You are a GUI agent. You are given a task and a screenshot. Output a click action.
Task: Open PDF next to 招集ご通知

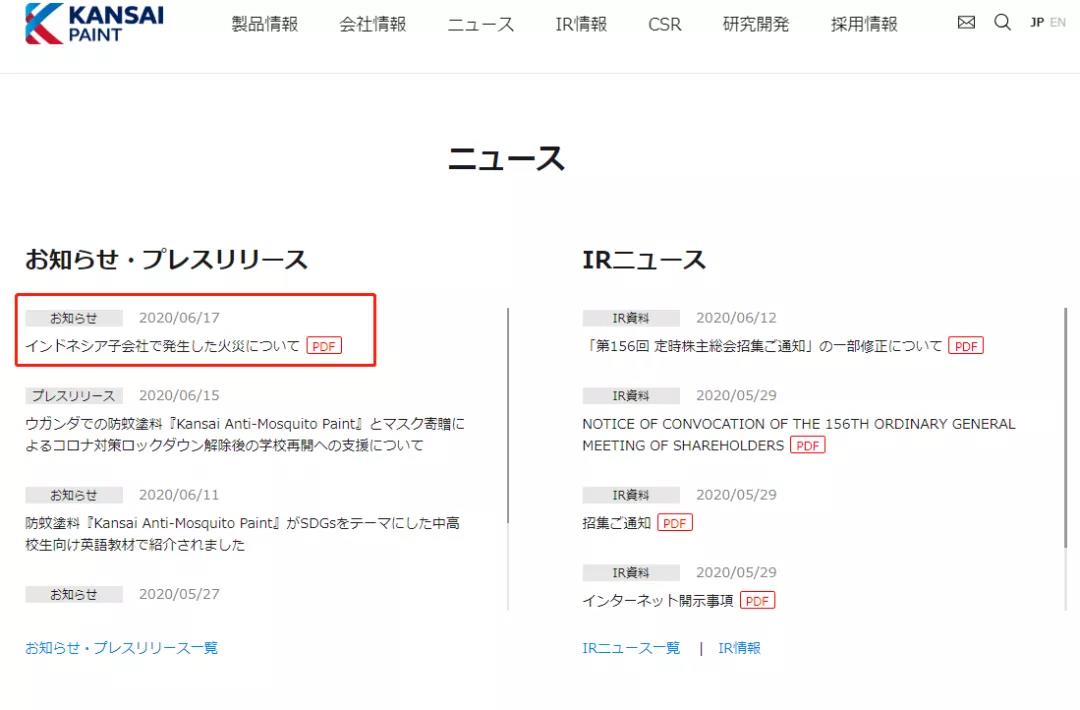[675, 523]
